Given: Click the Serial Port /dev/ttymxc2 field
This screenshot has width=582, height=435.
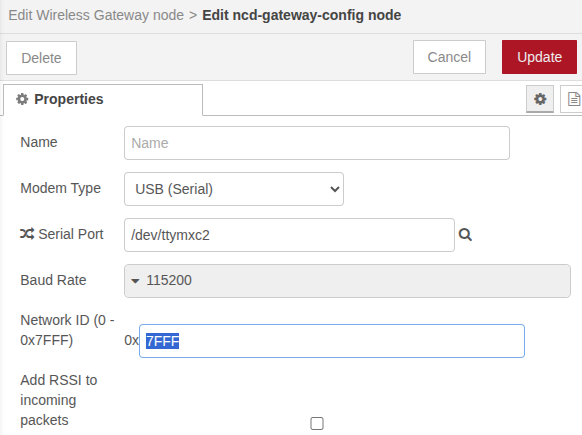Looking at the screenshot, I should click(289, 235).
